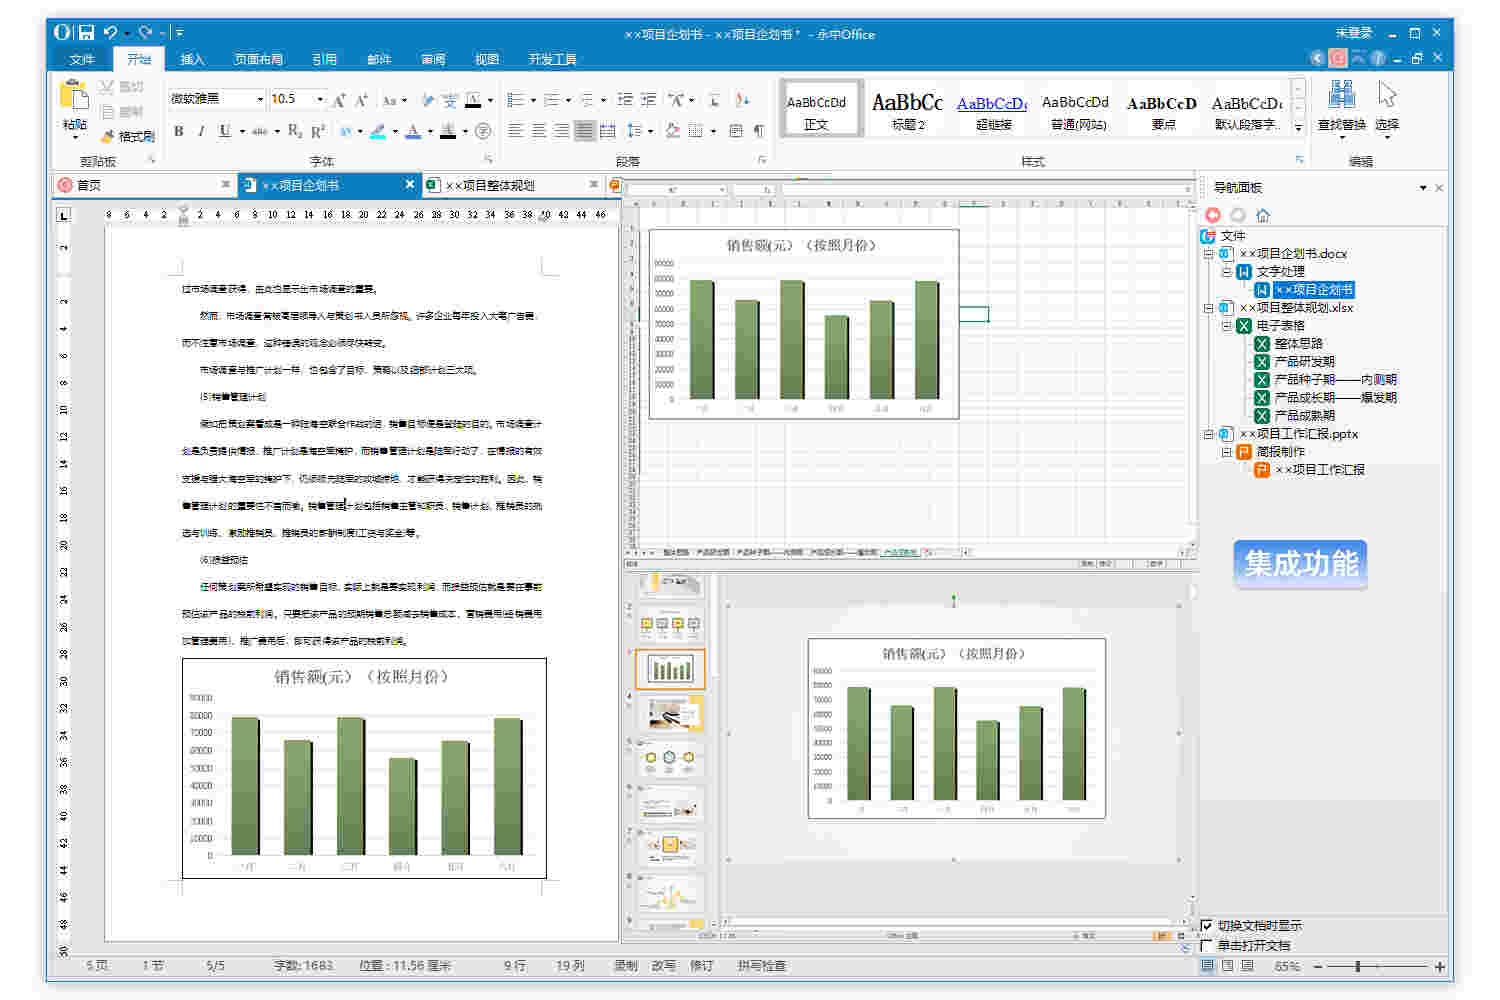The height and width of the screenshot is (1000, 1500).
Task: Toggle bold formatting in the font group
Action: (x=178, y=131)
